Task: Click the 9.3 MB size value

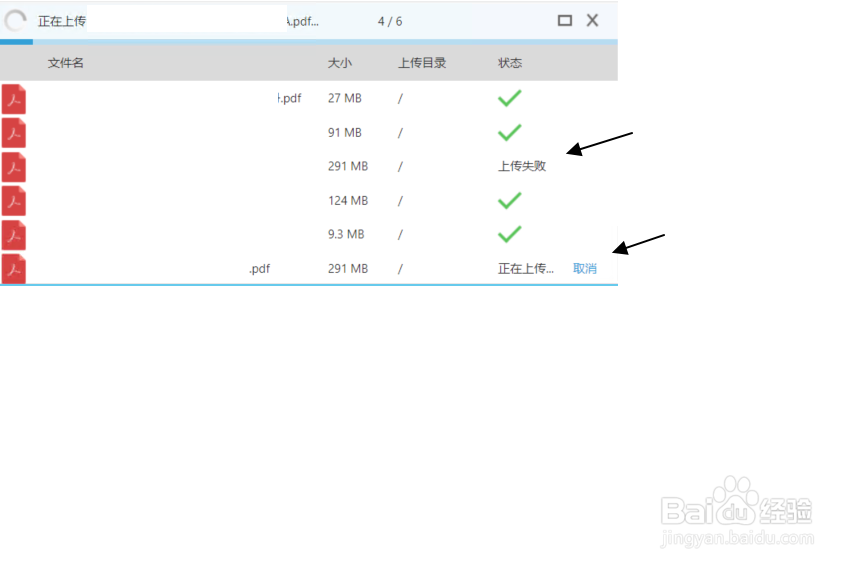Action: pos(346,234)
